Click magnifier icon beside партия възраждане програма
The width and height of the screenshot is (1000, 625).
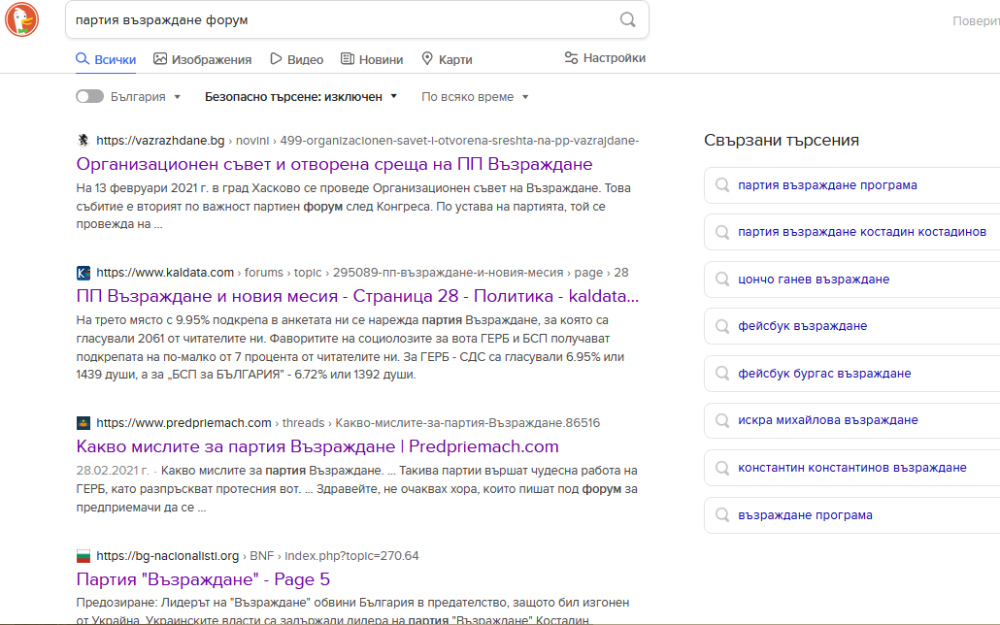(722, 185)
